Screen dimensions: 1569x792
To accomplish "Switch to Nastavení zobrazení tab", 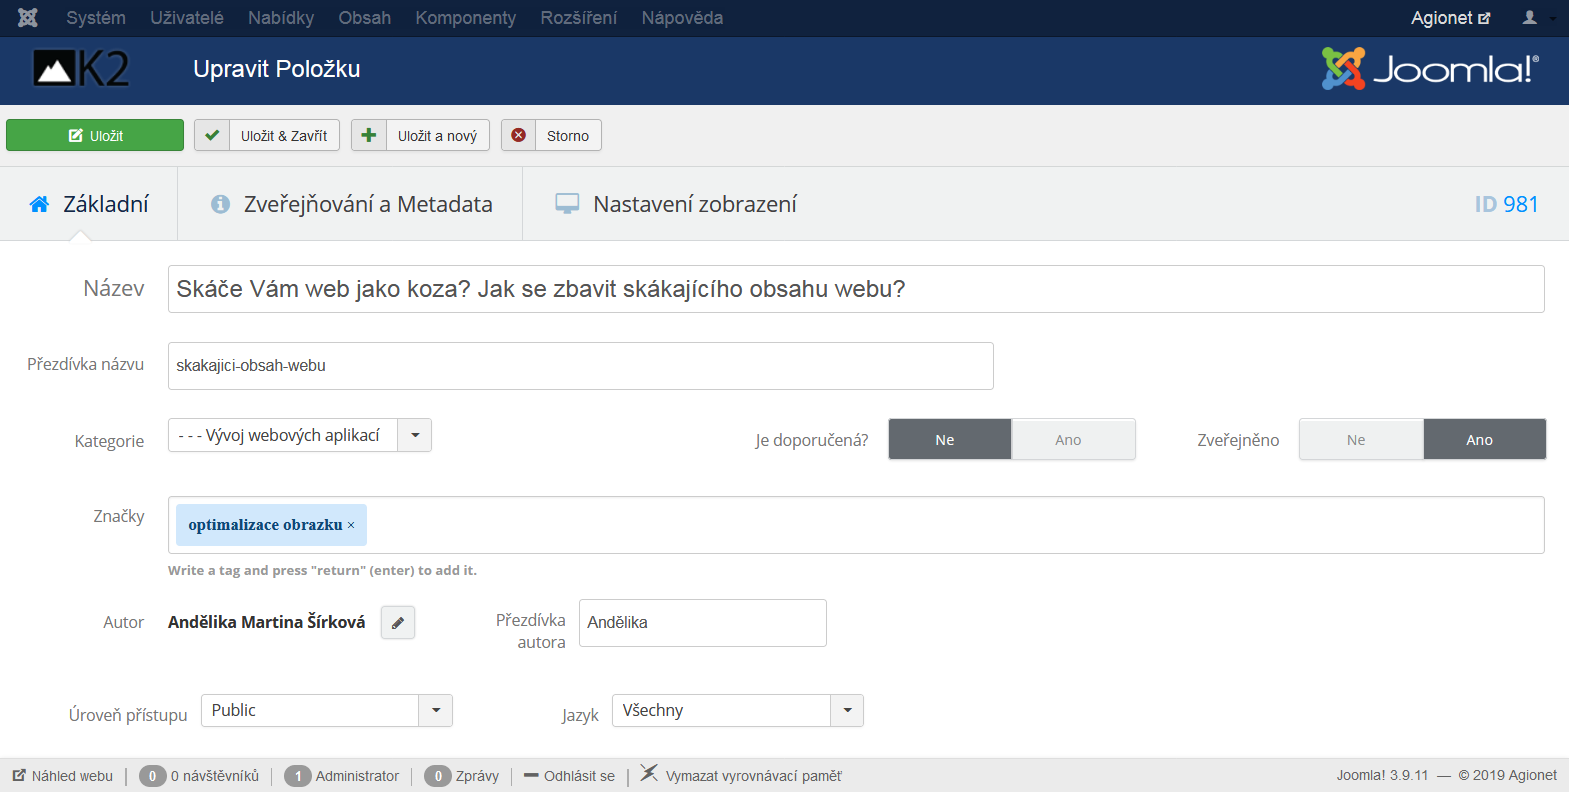I will (675, 204).
